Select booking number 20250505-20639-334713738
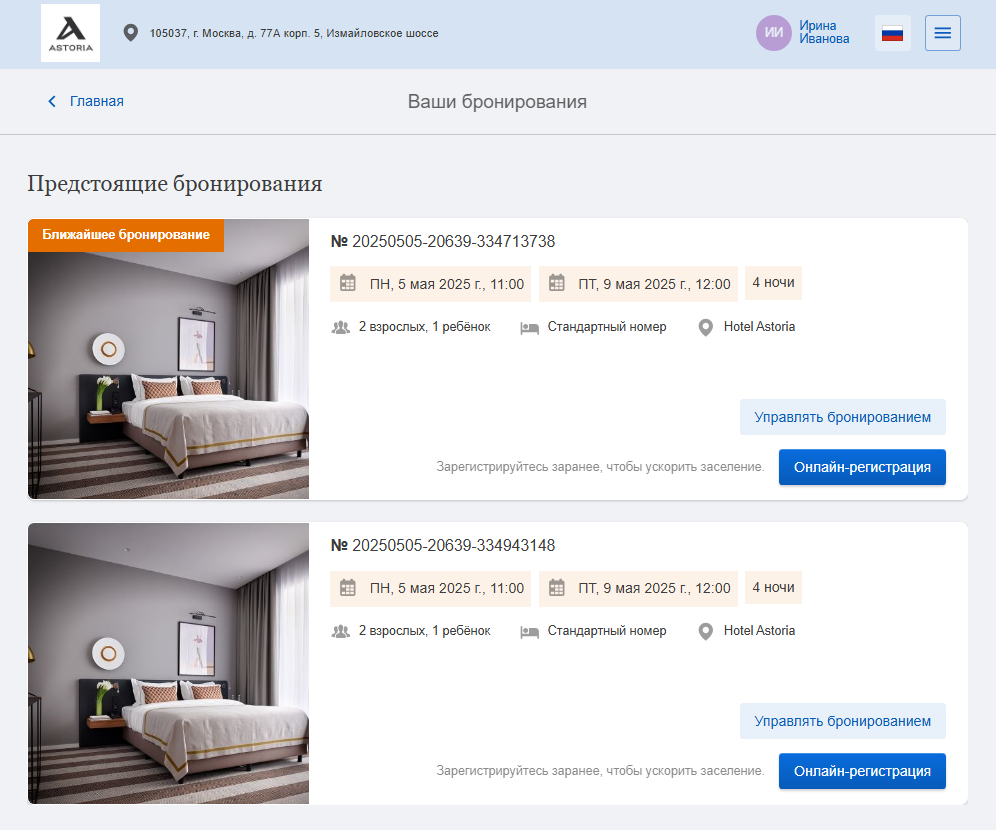 click(x=443, y=241)
